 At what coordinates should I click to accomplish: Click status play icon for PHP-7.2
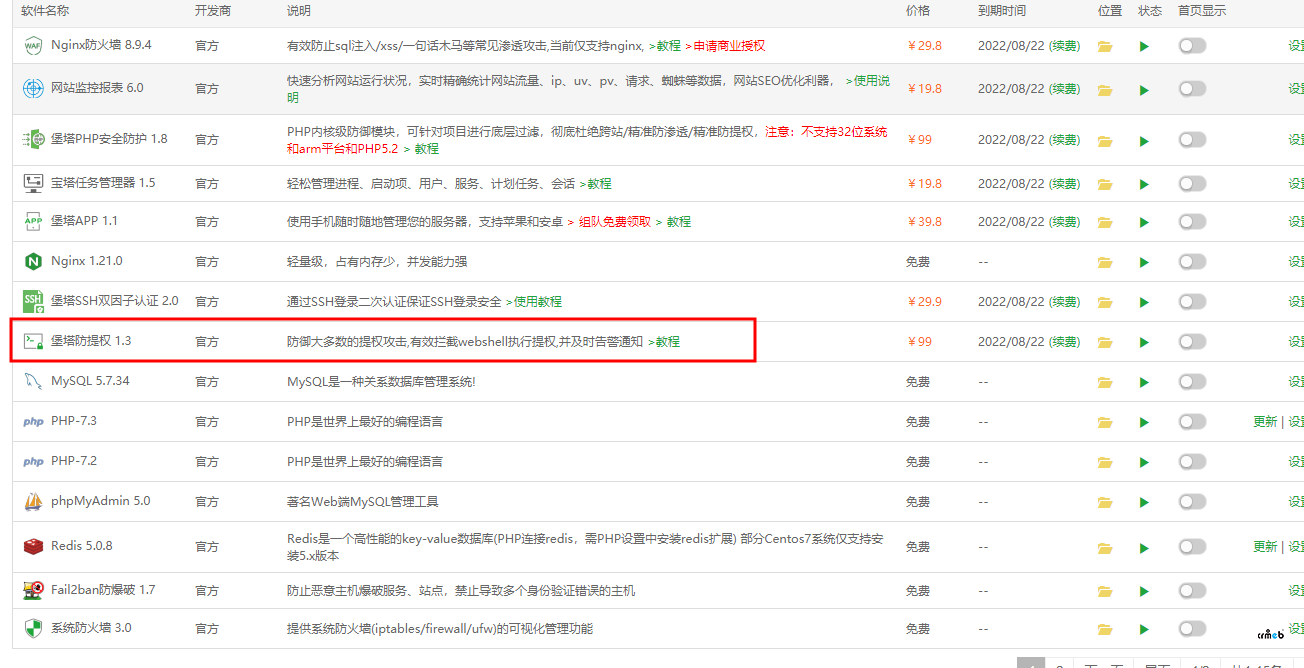click(x=1144, y=462)
